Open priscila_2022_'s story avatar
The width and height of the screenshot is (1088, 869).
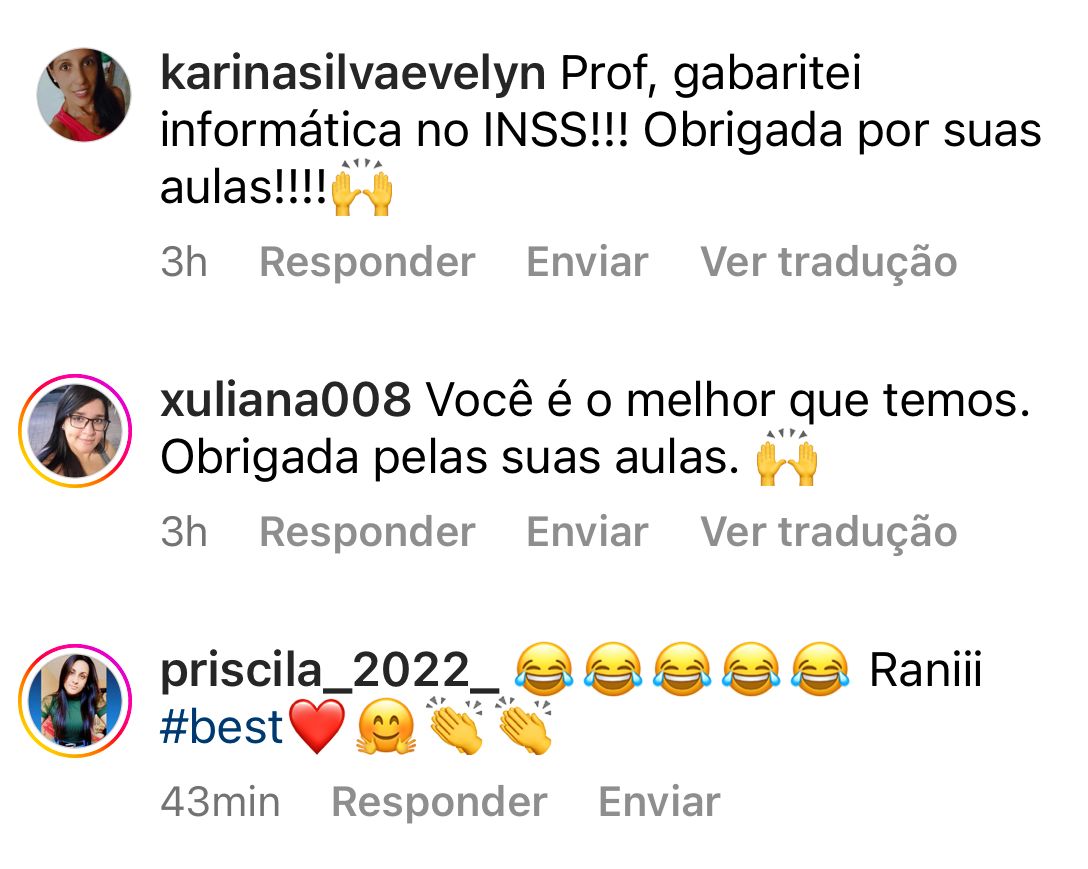(x=75, y=700)
